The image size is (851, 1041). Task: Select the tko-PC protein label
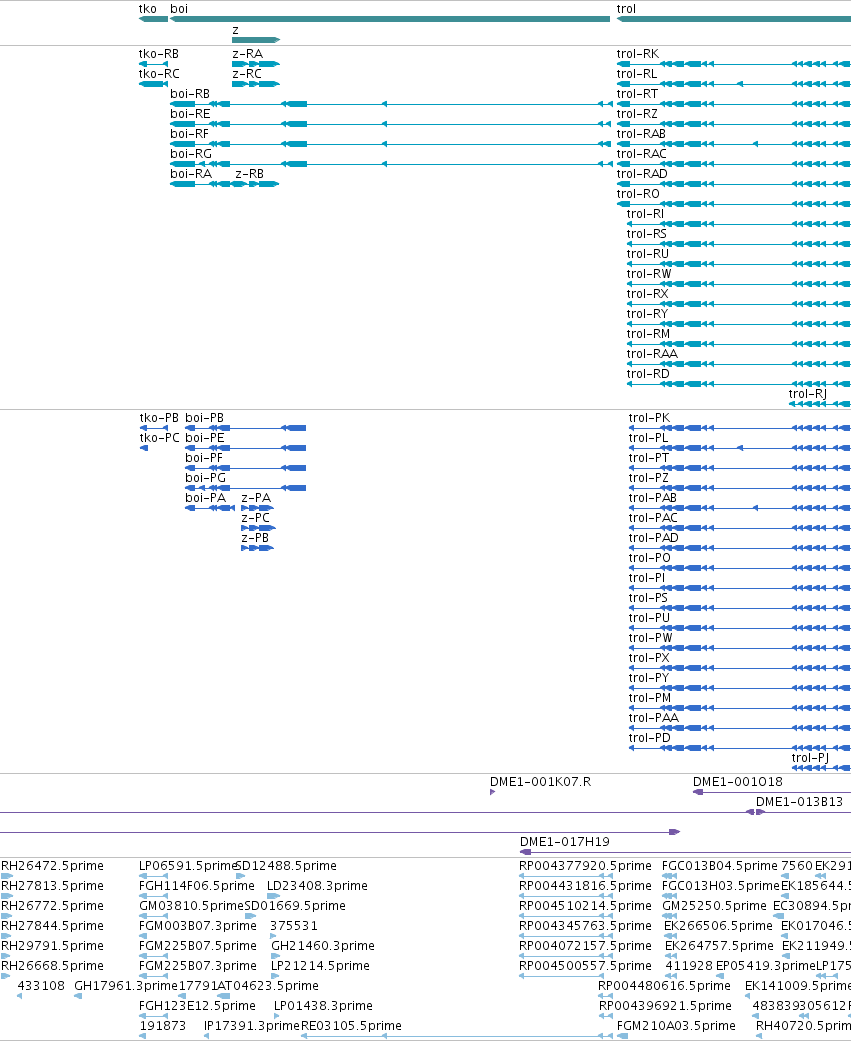(x=159, y=438)
